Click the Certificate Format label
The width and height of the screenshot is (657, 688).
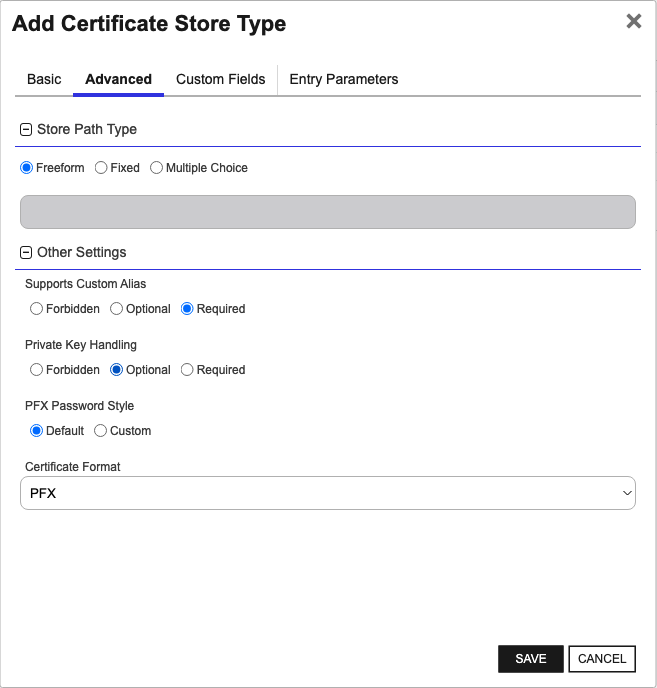coord(72,467)
